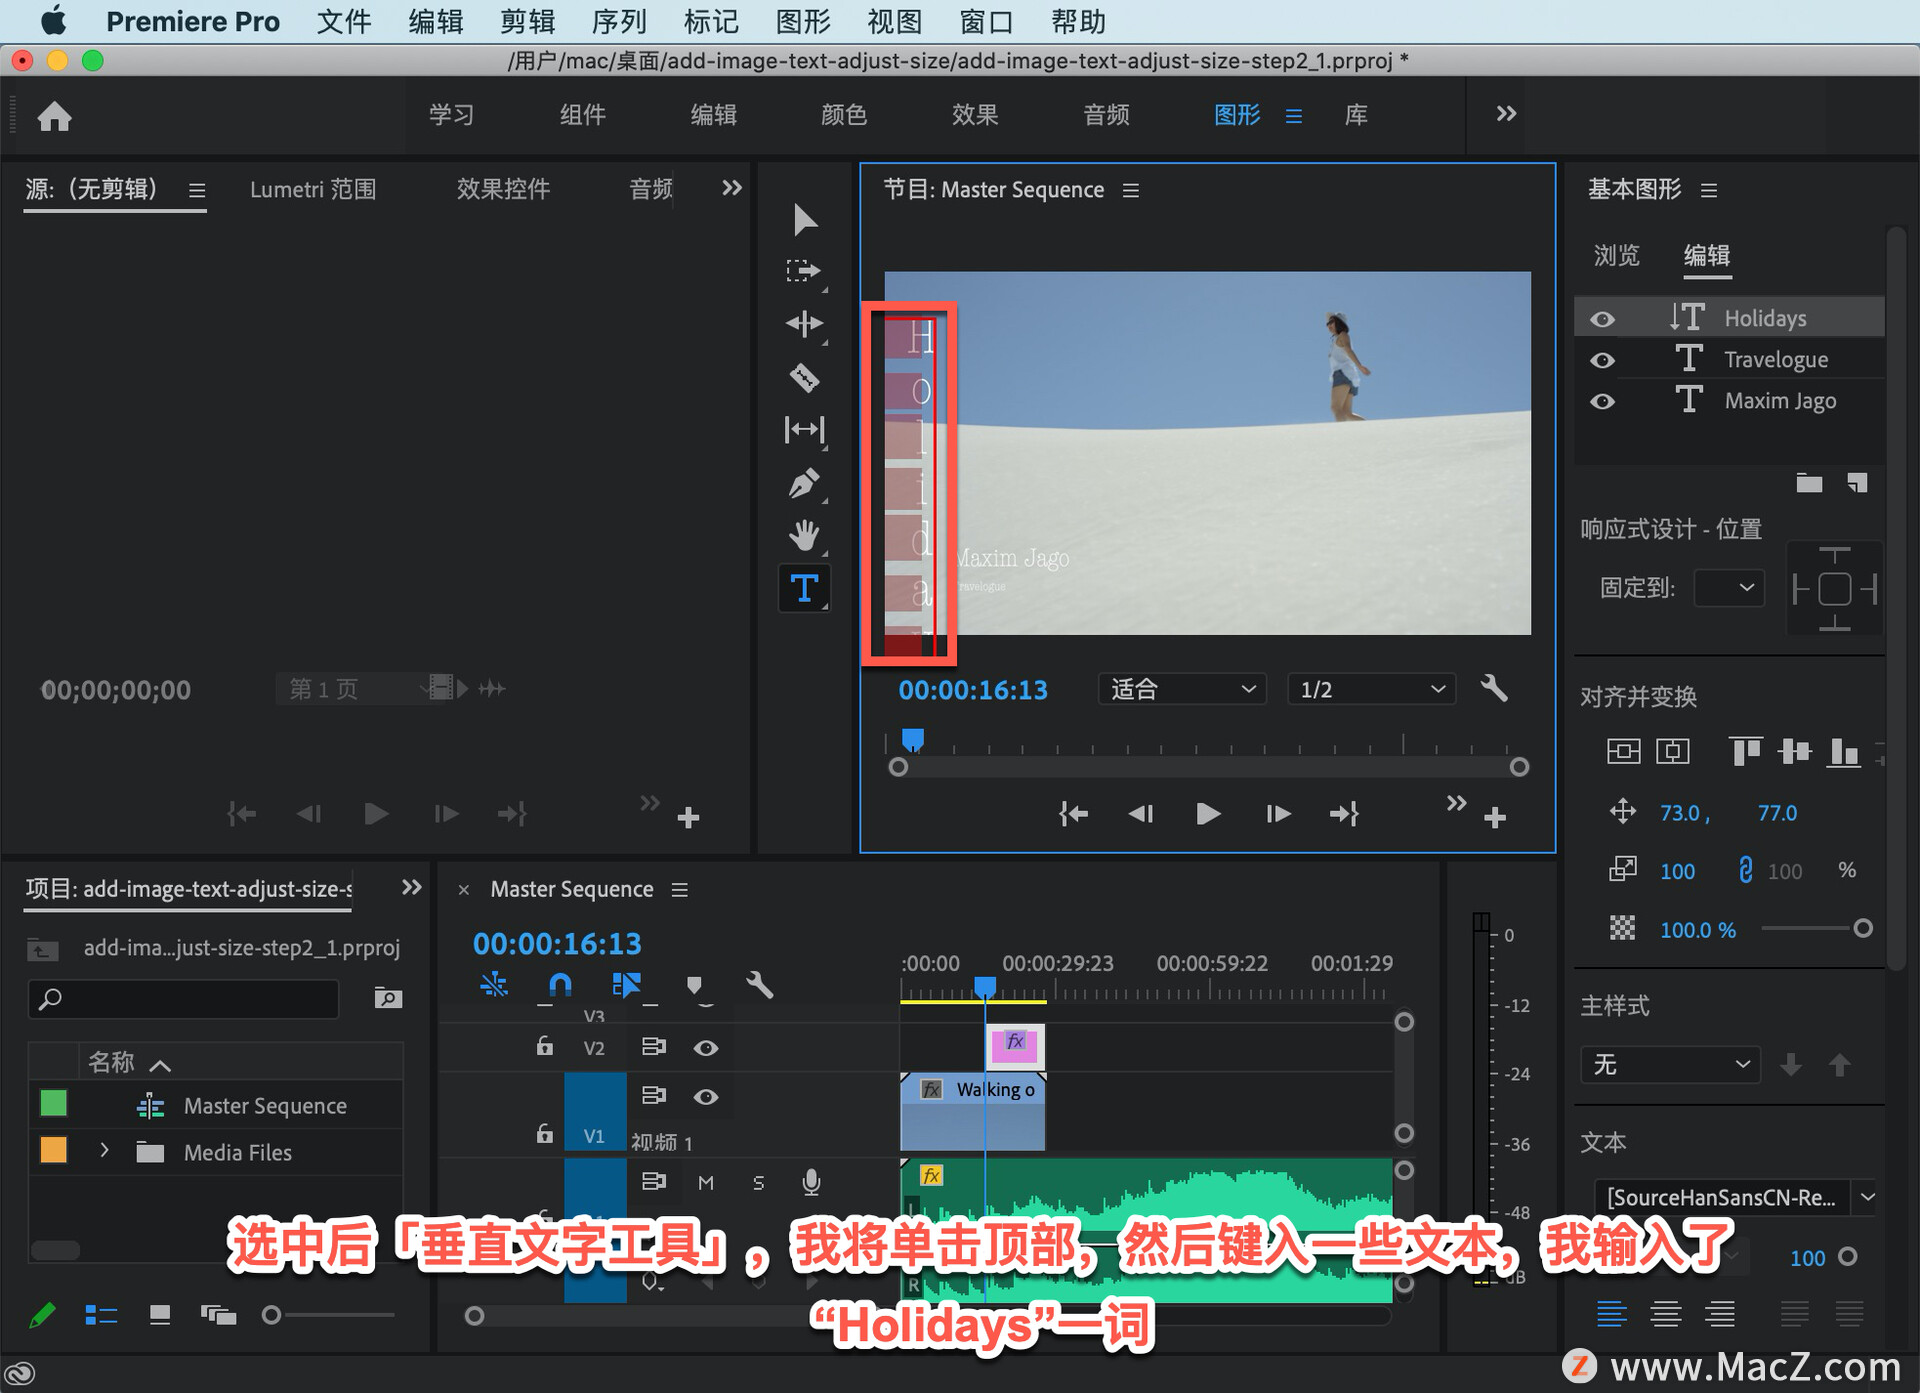Screen dimensions: 1920x1393
Task: Click New Layer icon in Essential Graphics
Action: click(1857, 484)
